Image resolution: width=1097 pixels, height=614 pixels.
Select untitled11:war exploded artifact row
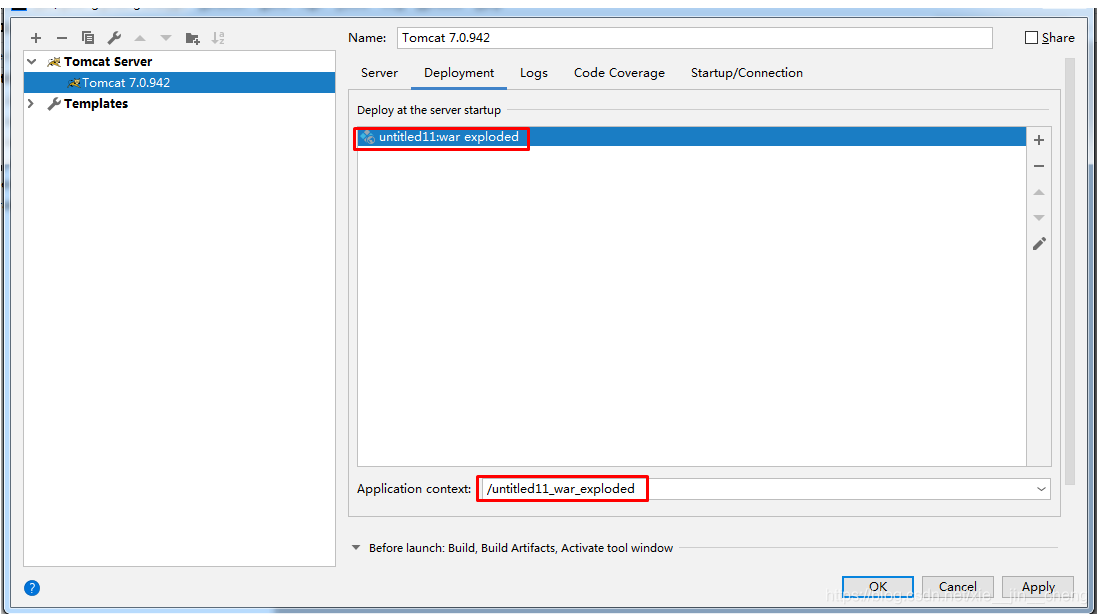[x=691, y=137]
